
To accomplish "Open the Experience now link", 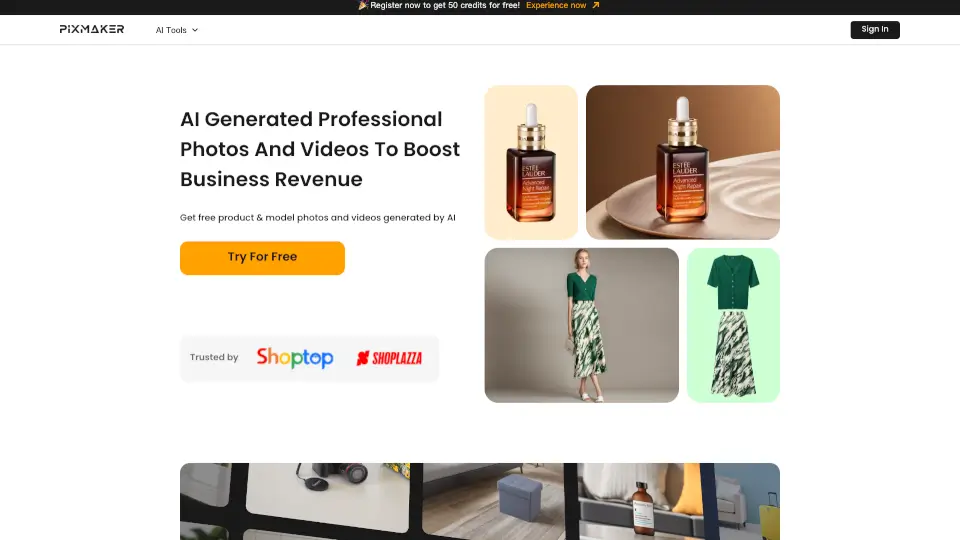I will coord(556,6).
